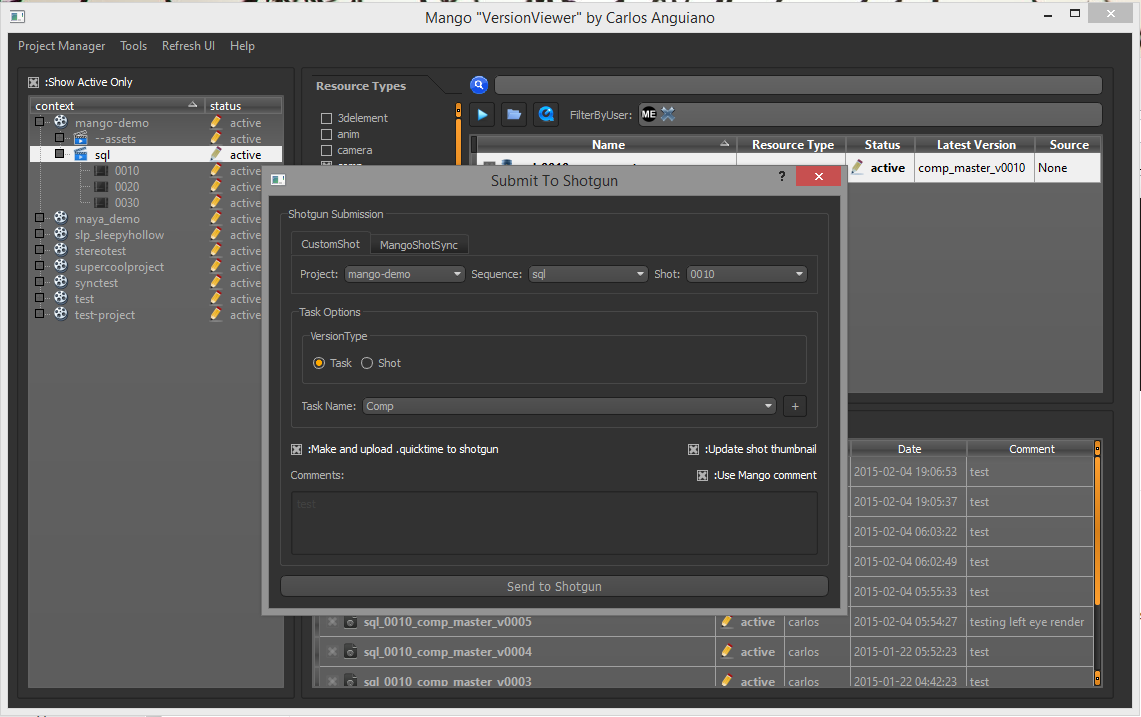The image size is (1141, 717).
Task: Click the pencil status icon for sql row
Action: click(215, 154)
